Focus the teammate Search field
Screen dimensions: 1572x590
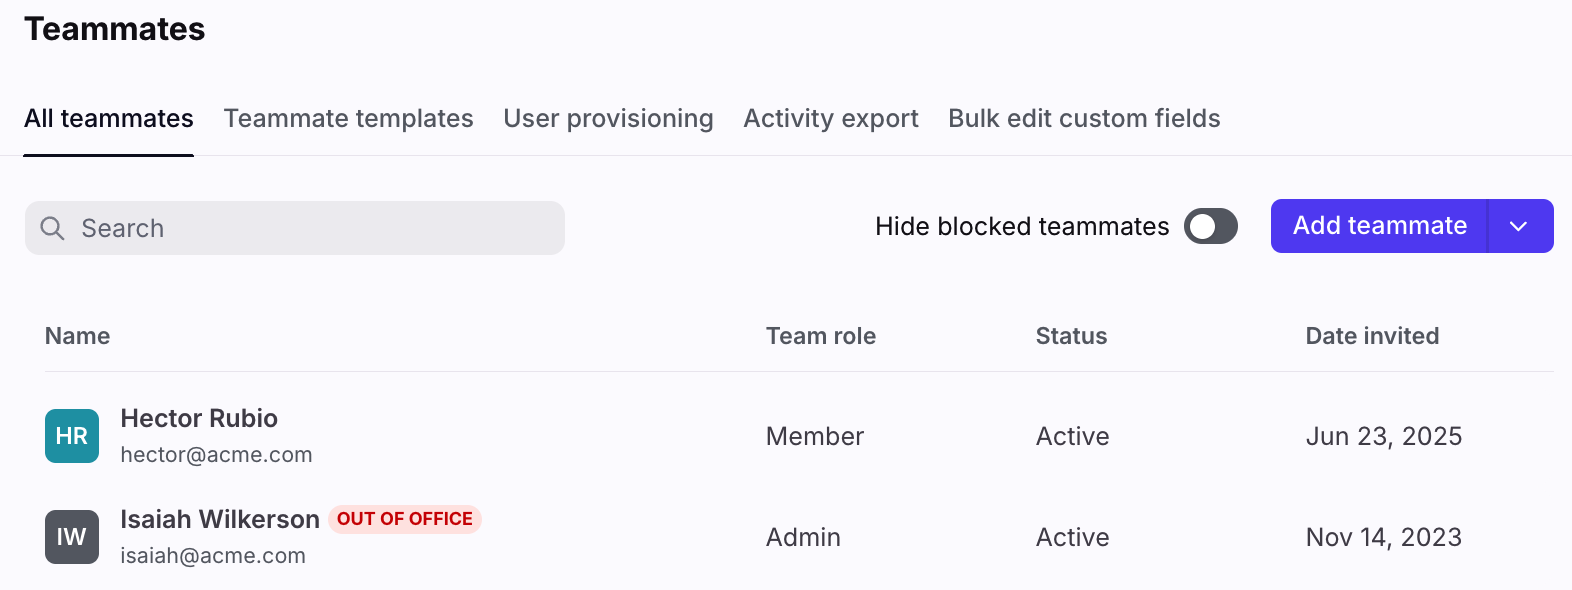point(295,228)
